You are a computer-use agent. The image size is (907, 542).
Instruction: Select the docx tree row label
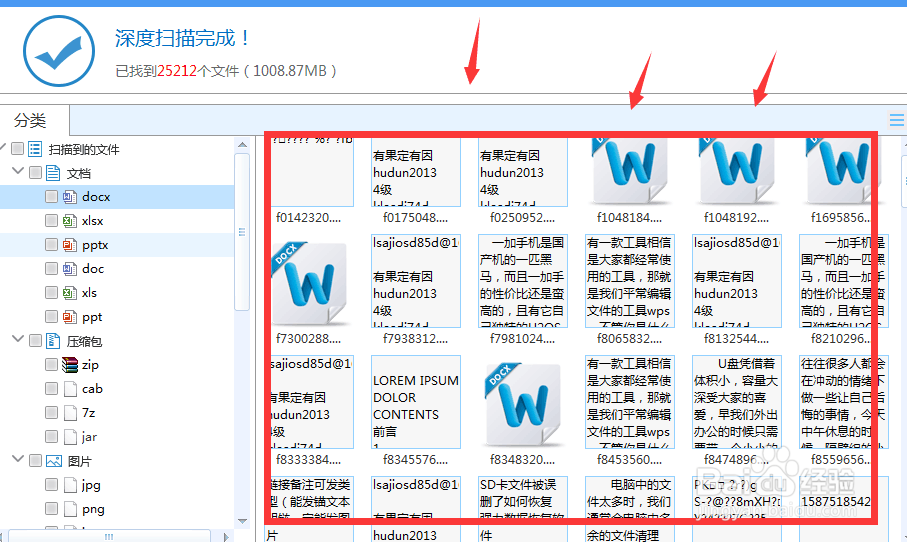point(96,197)
